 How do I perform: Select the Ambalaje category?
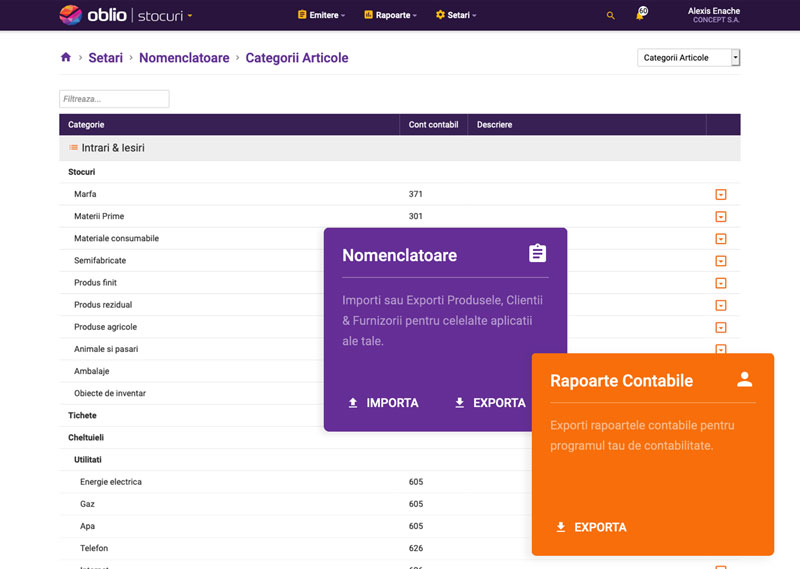tap(92, 371)
